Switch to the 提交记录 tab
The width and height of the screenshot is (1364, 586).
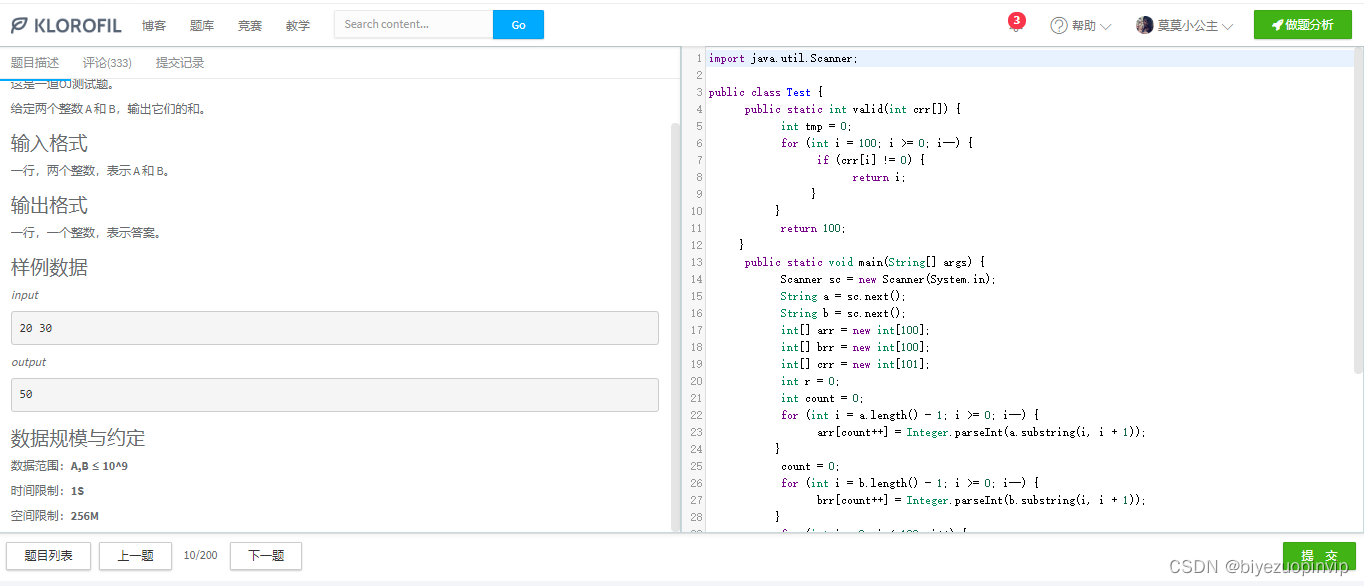click(180, 63)
